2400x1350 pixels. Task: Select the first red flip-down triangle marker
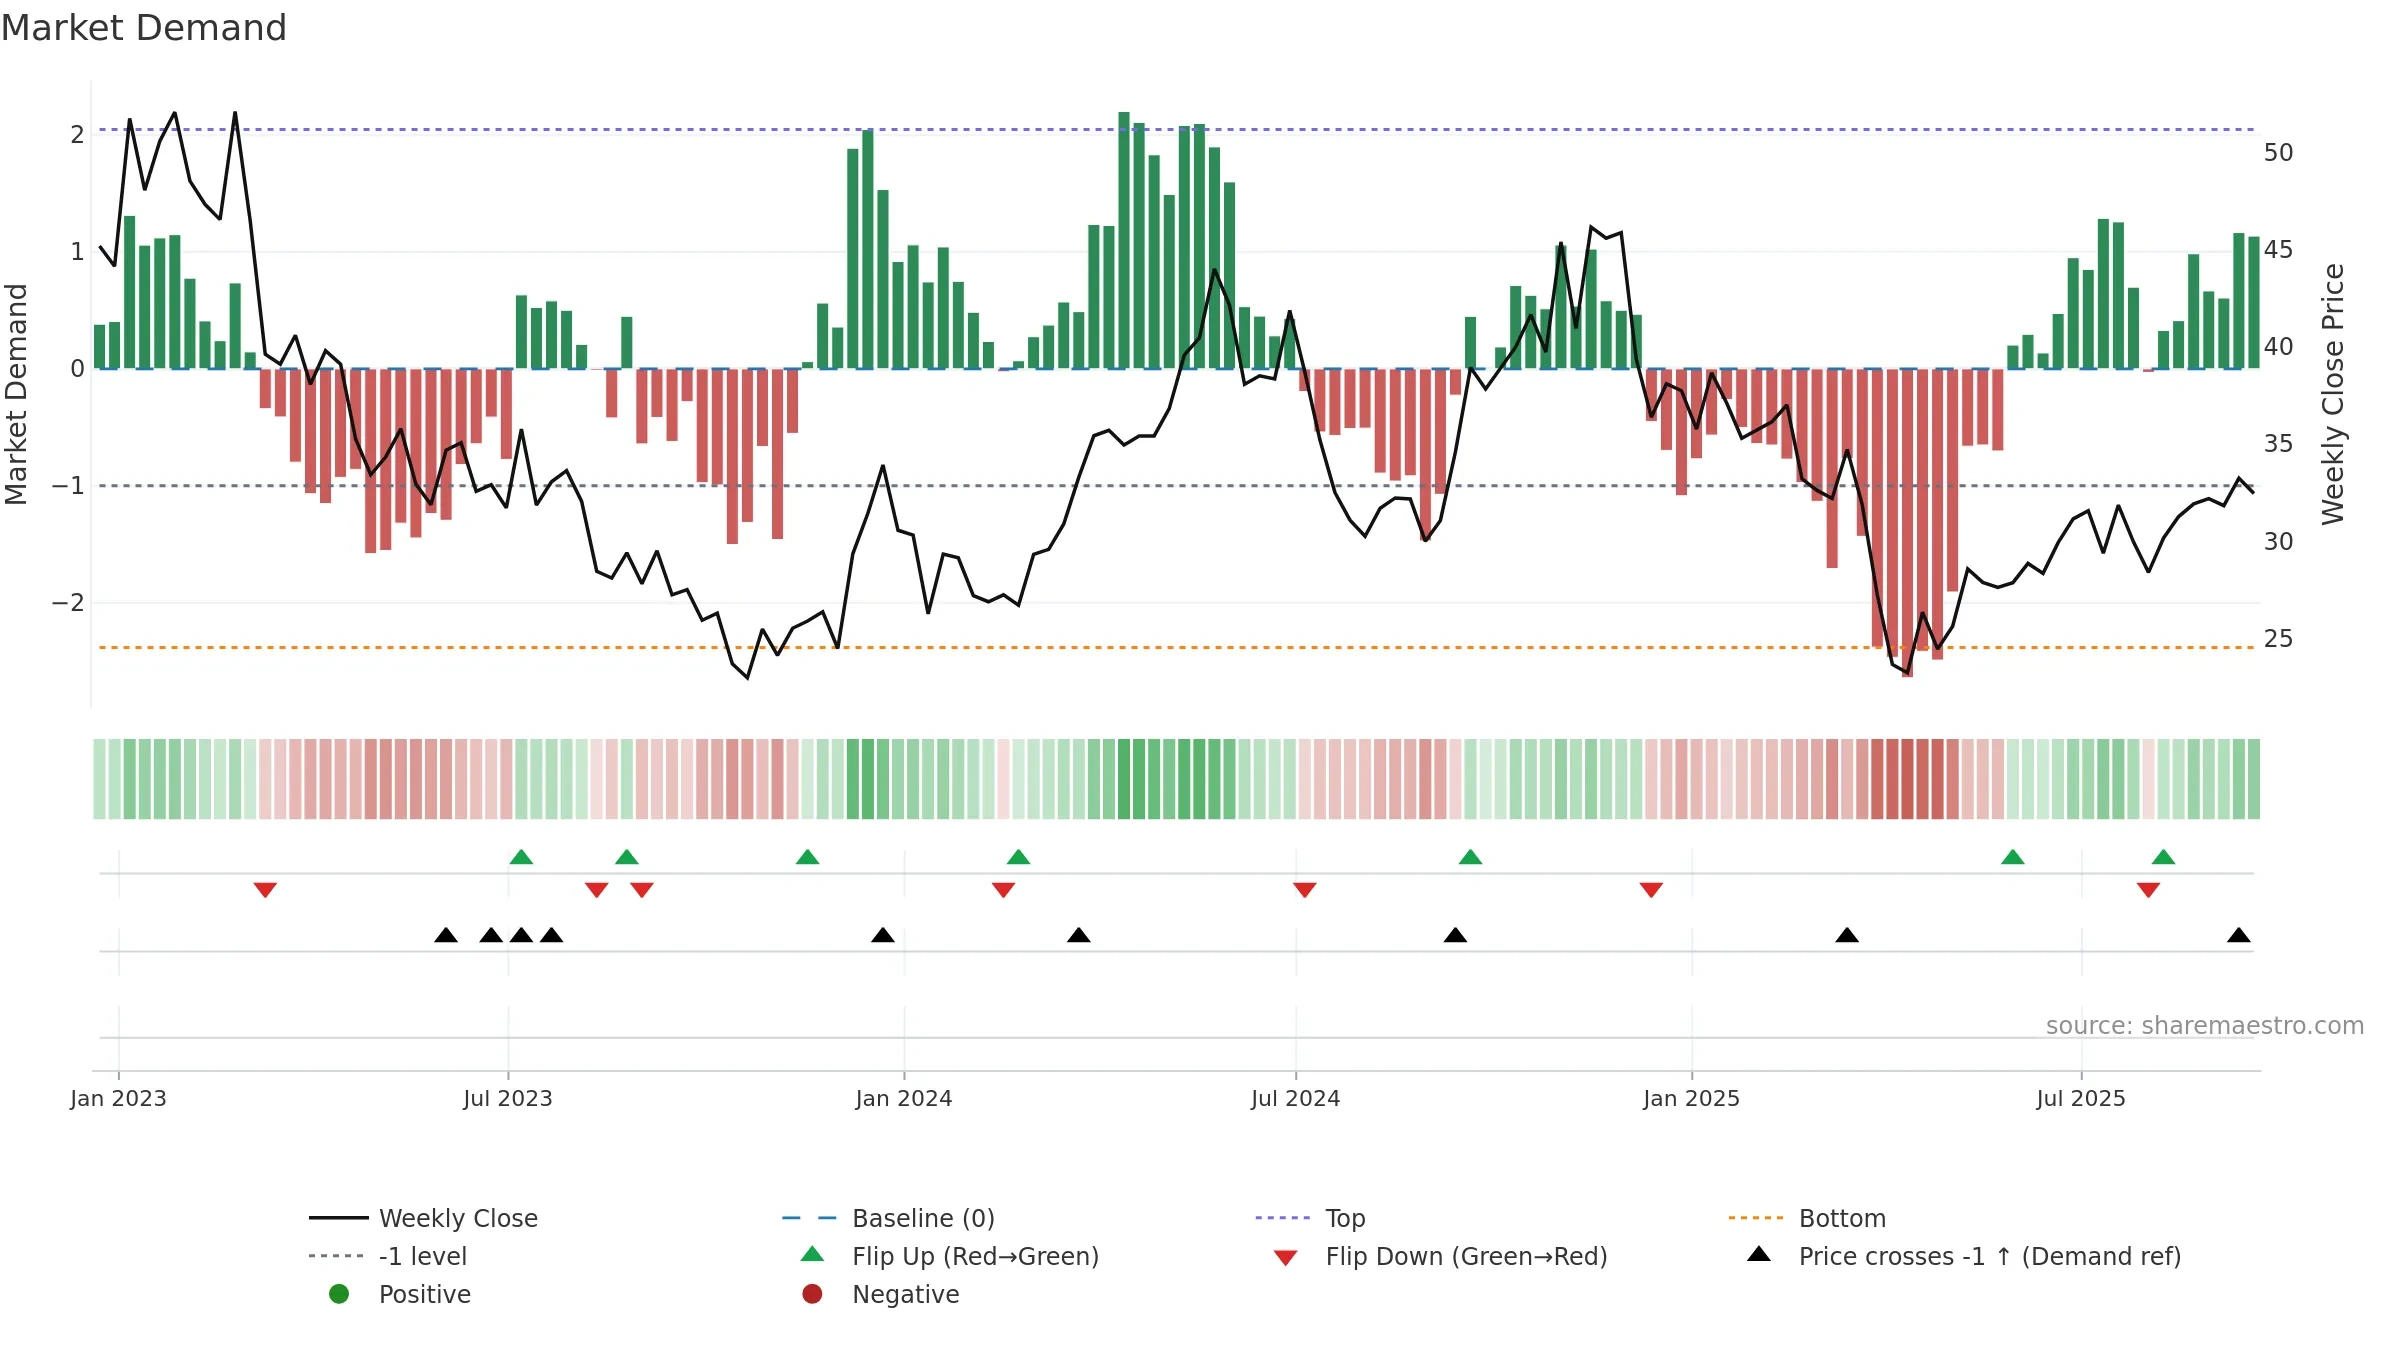265,890
